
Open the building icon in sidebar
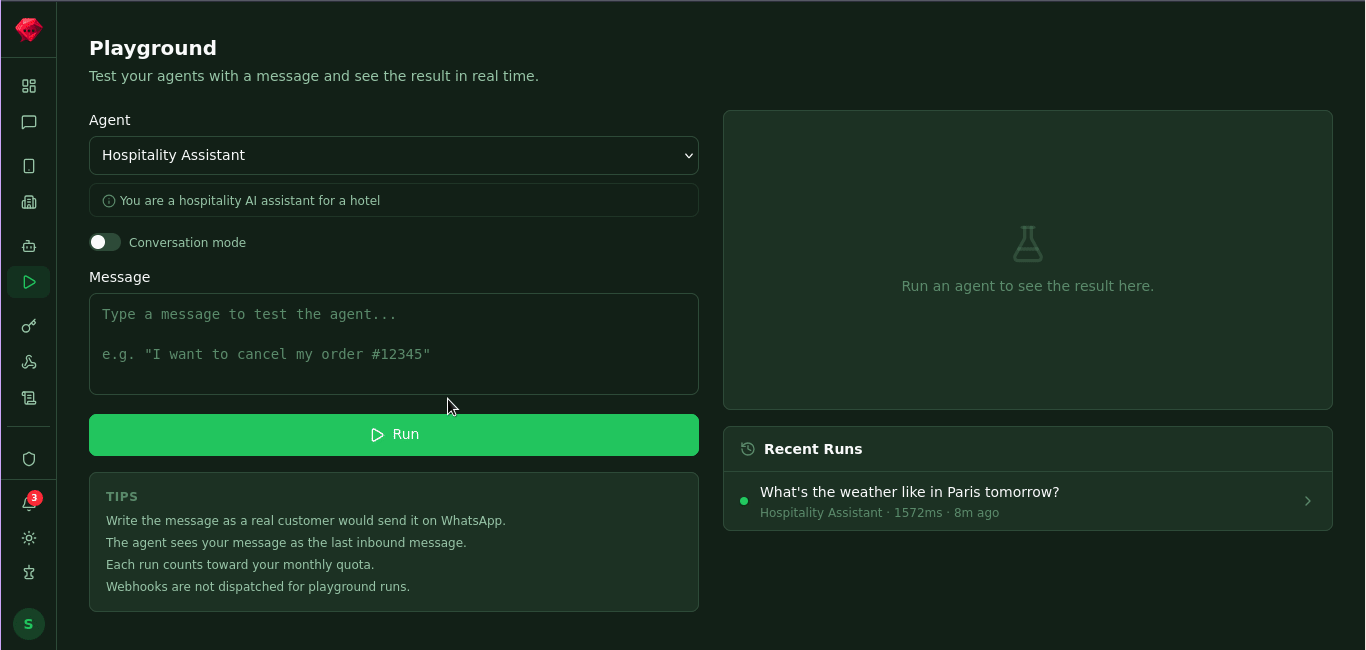(x=29, y=202)
